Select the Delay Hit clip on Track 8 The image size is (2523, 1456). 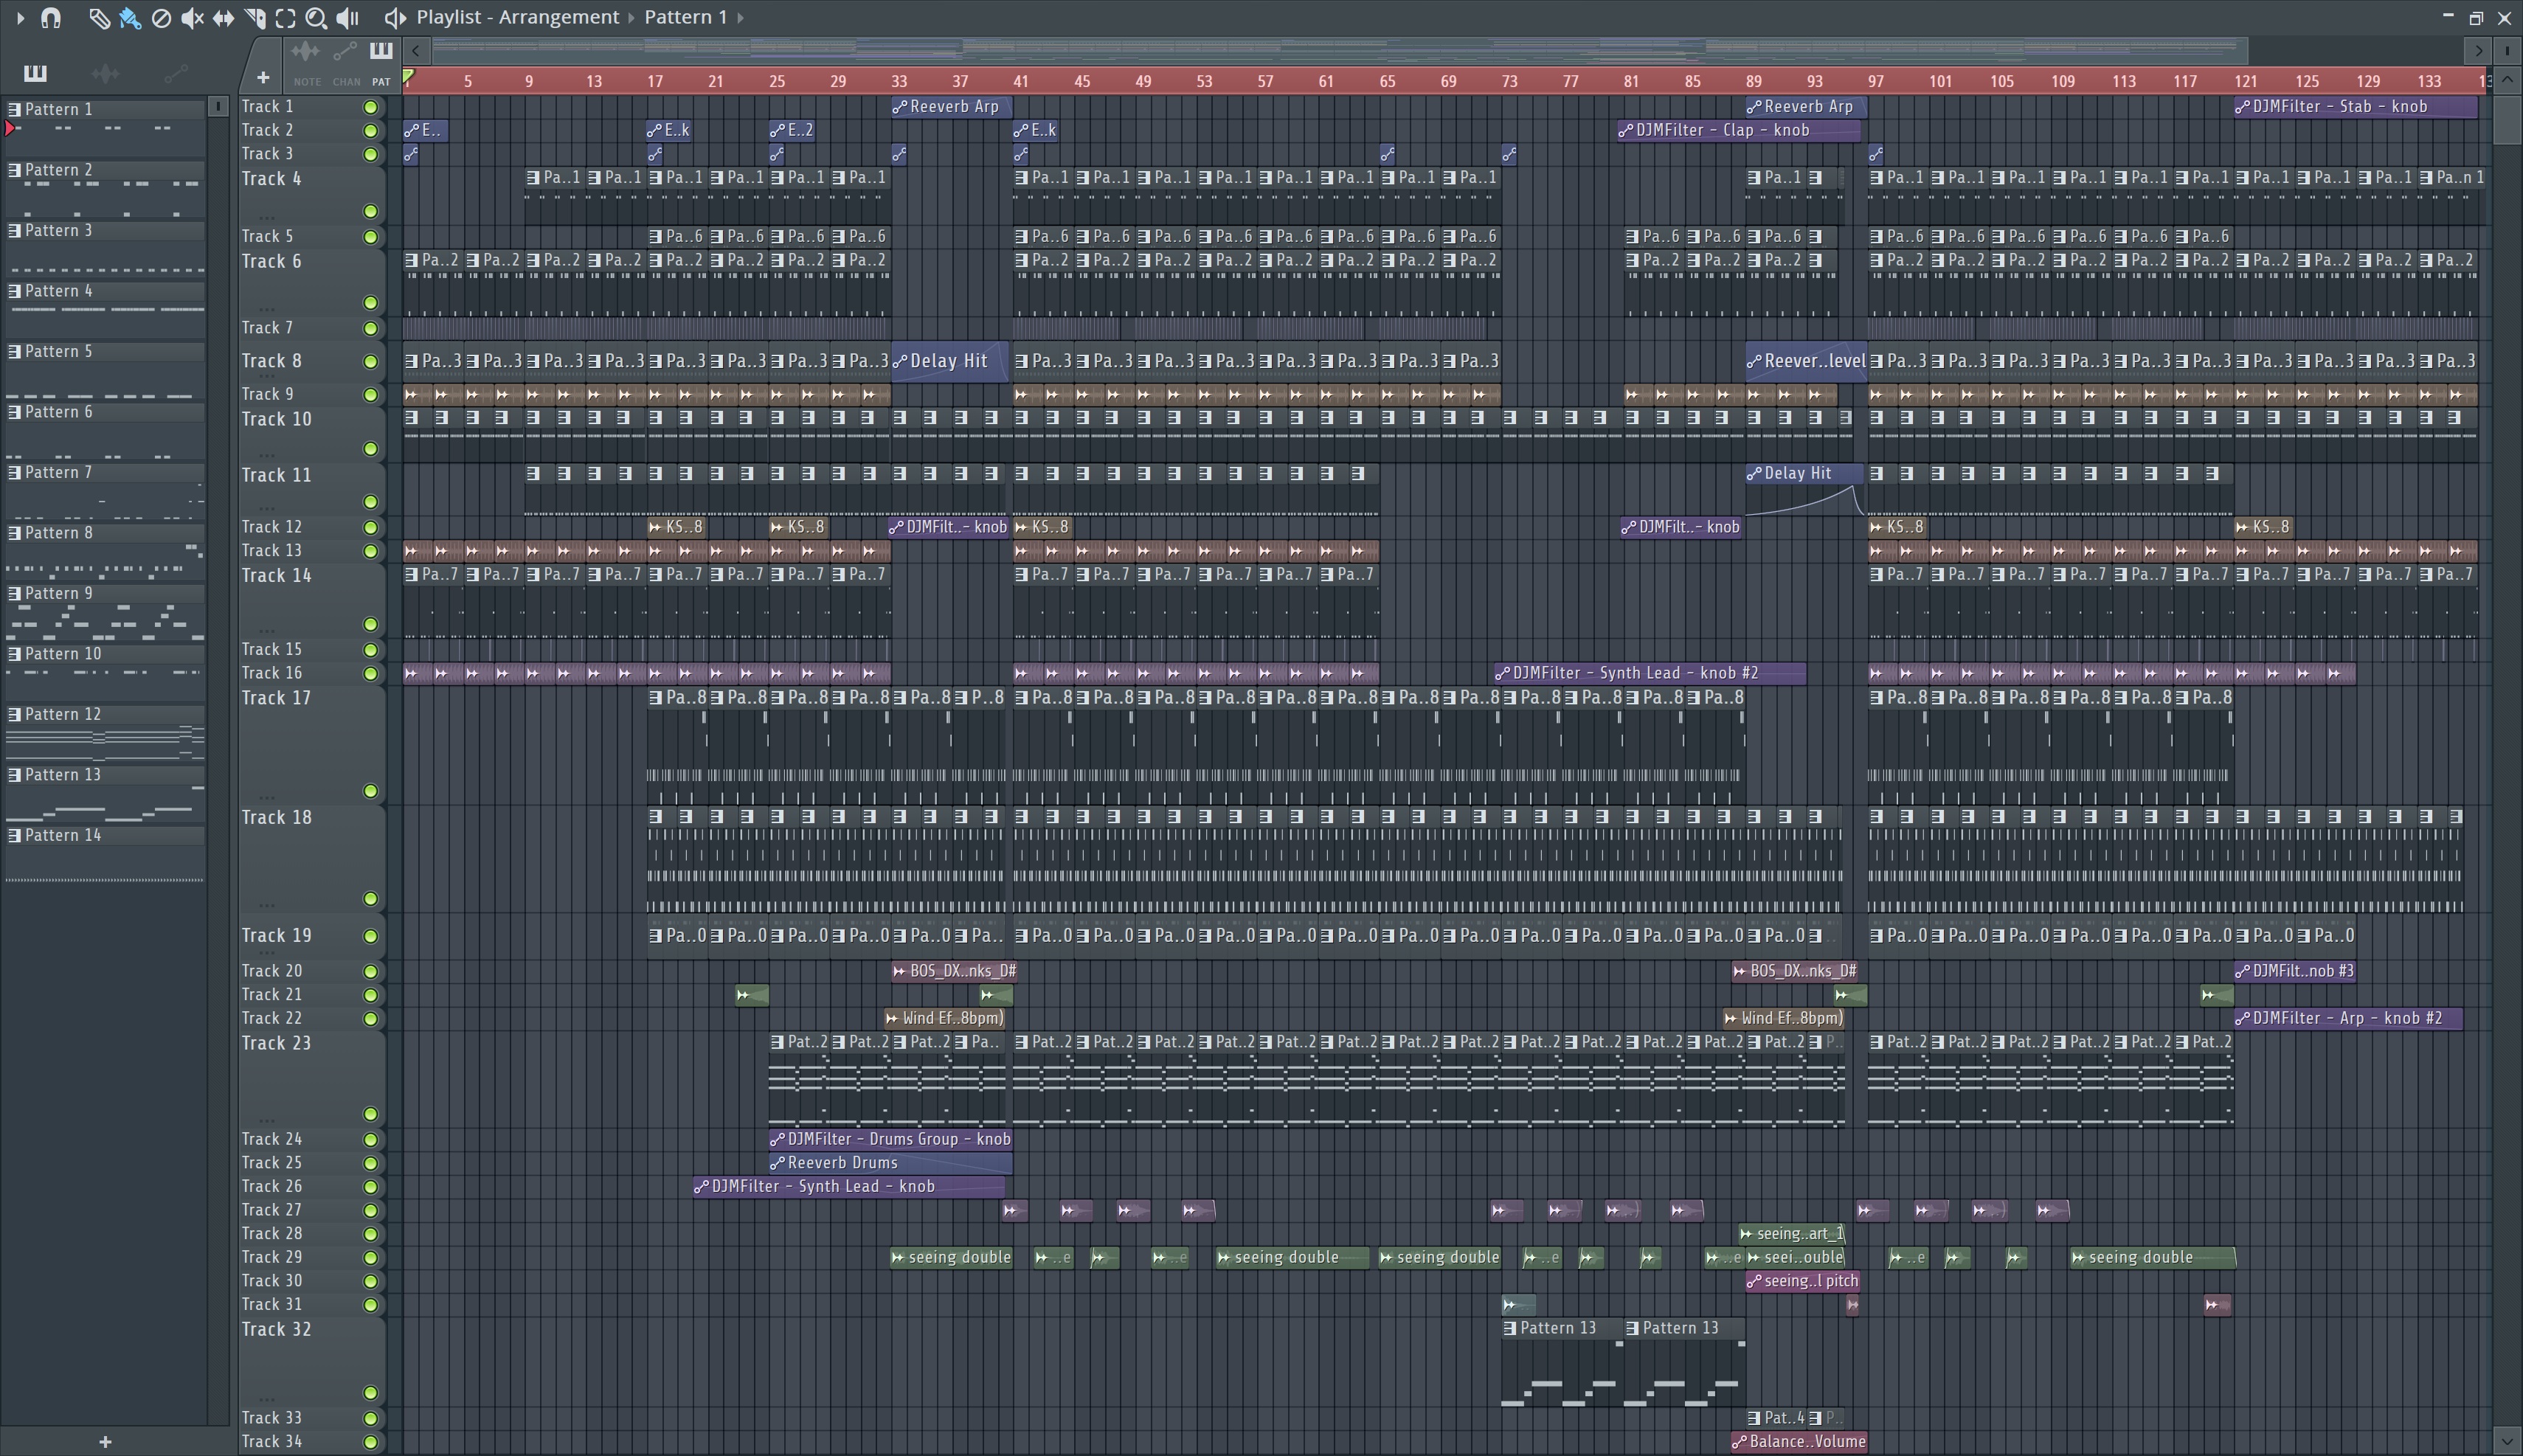(x=950, y=361)
